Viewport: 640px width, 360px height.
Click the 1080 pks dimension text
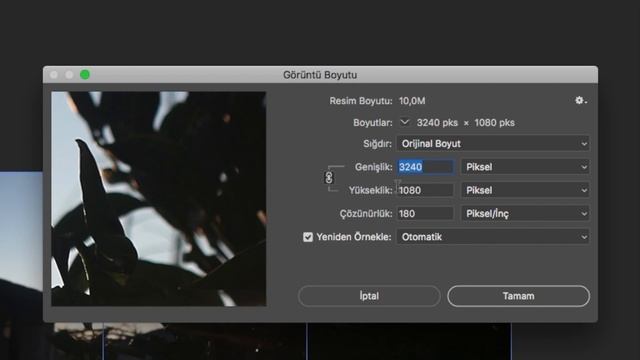click(494, 123)
